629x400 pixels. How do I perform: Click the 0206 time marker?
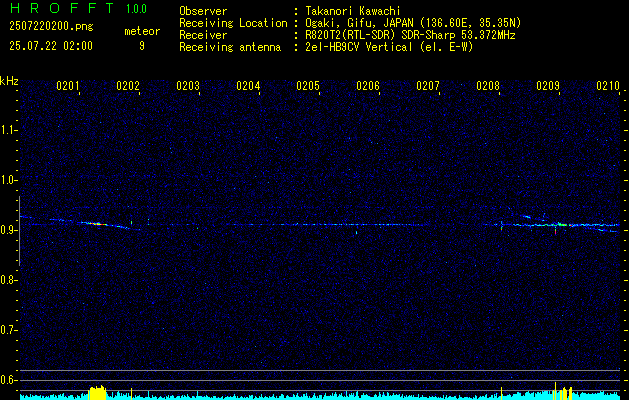pyautogui.click(x=368, y=86)
